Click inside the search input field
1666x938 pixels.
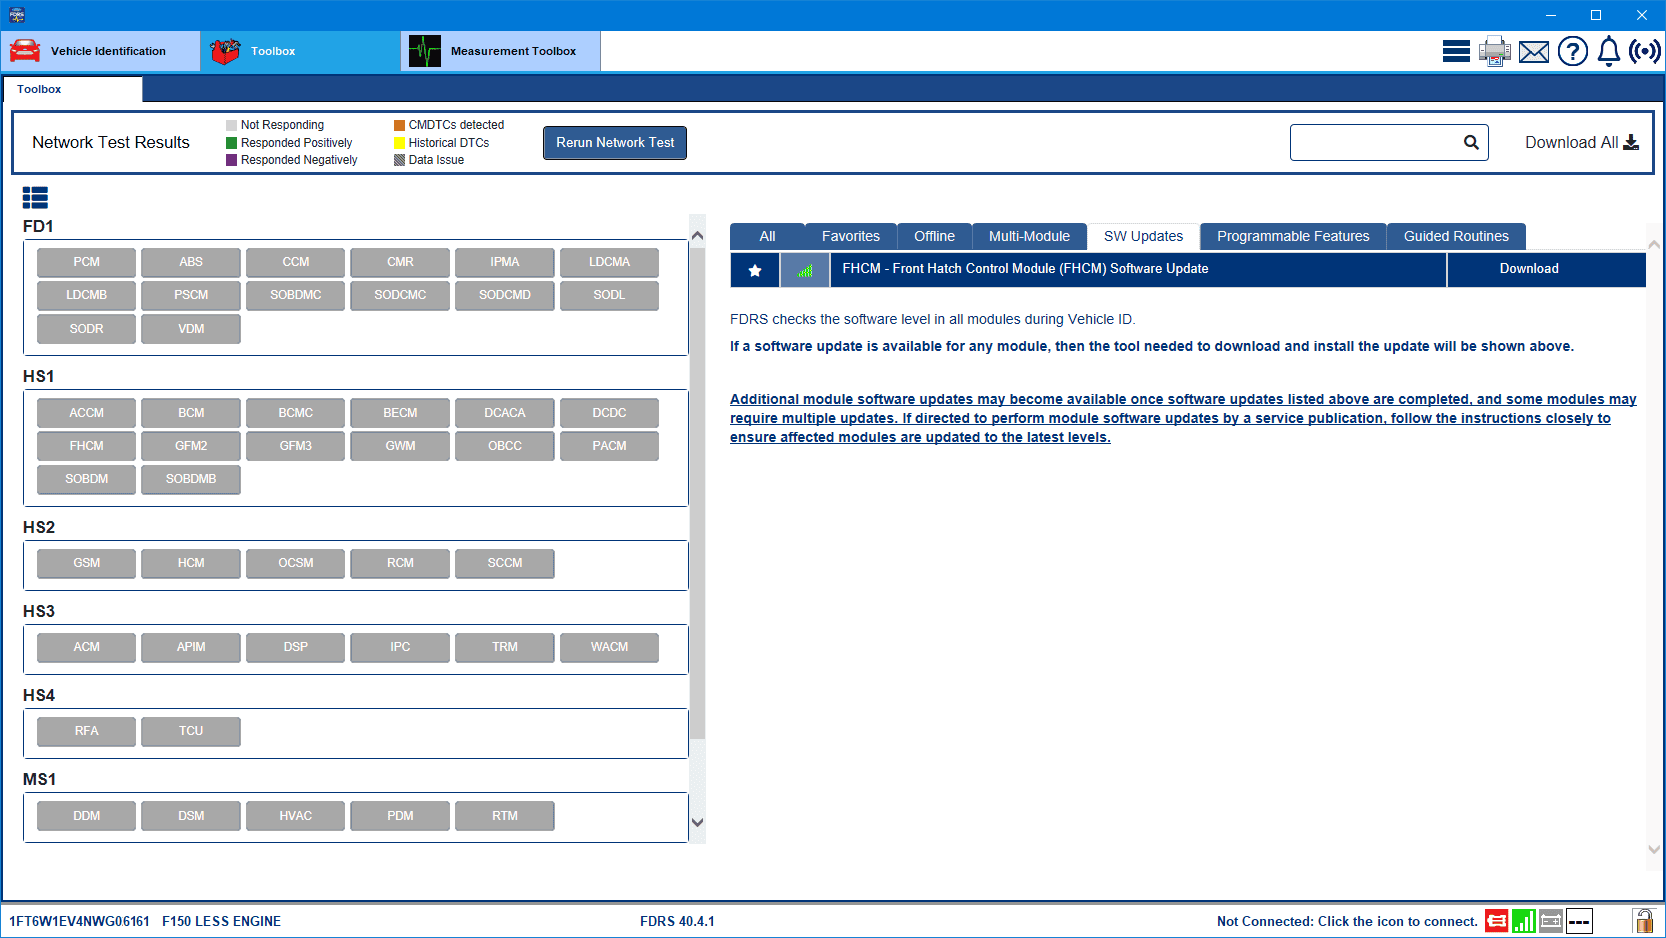point(1375,142)
